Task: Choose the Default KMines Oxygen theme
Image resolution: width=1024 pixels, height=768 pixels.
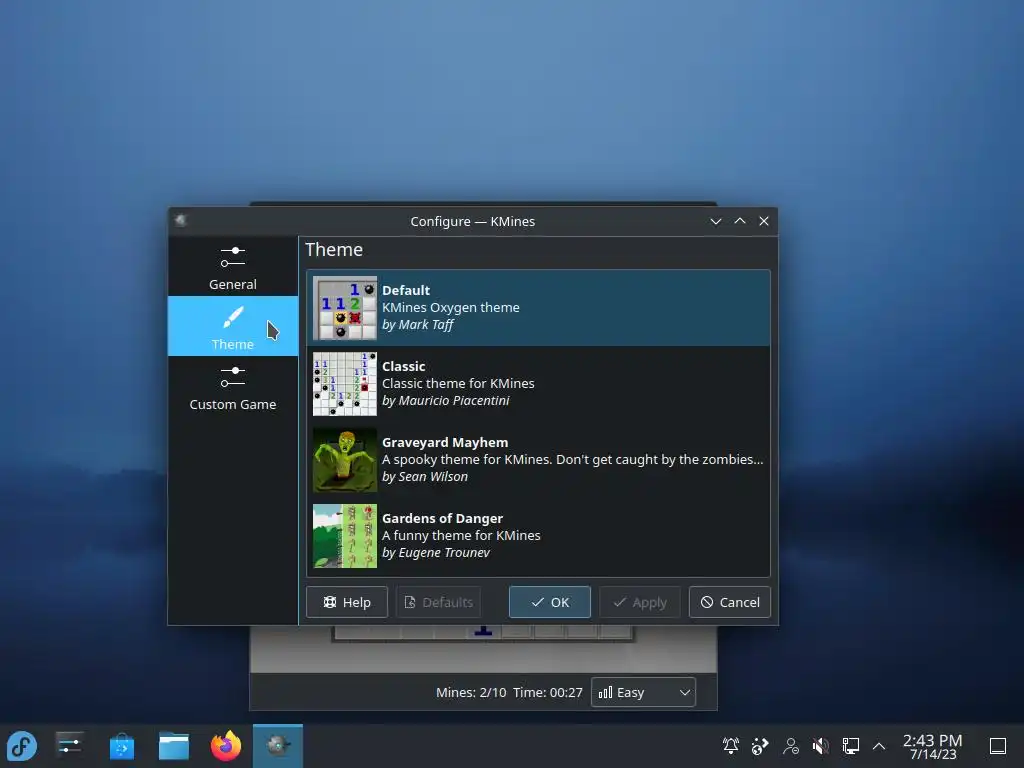Action: (x=538, y=308)
